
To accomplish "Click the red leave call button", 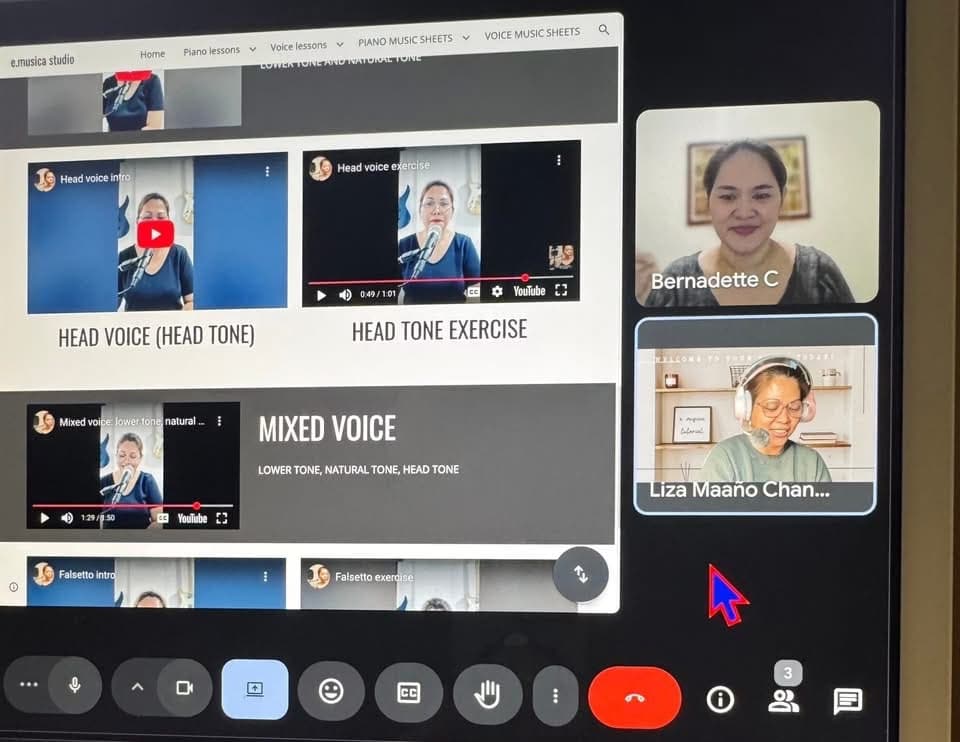I will [x=634, y=697].
